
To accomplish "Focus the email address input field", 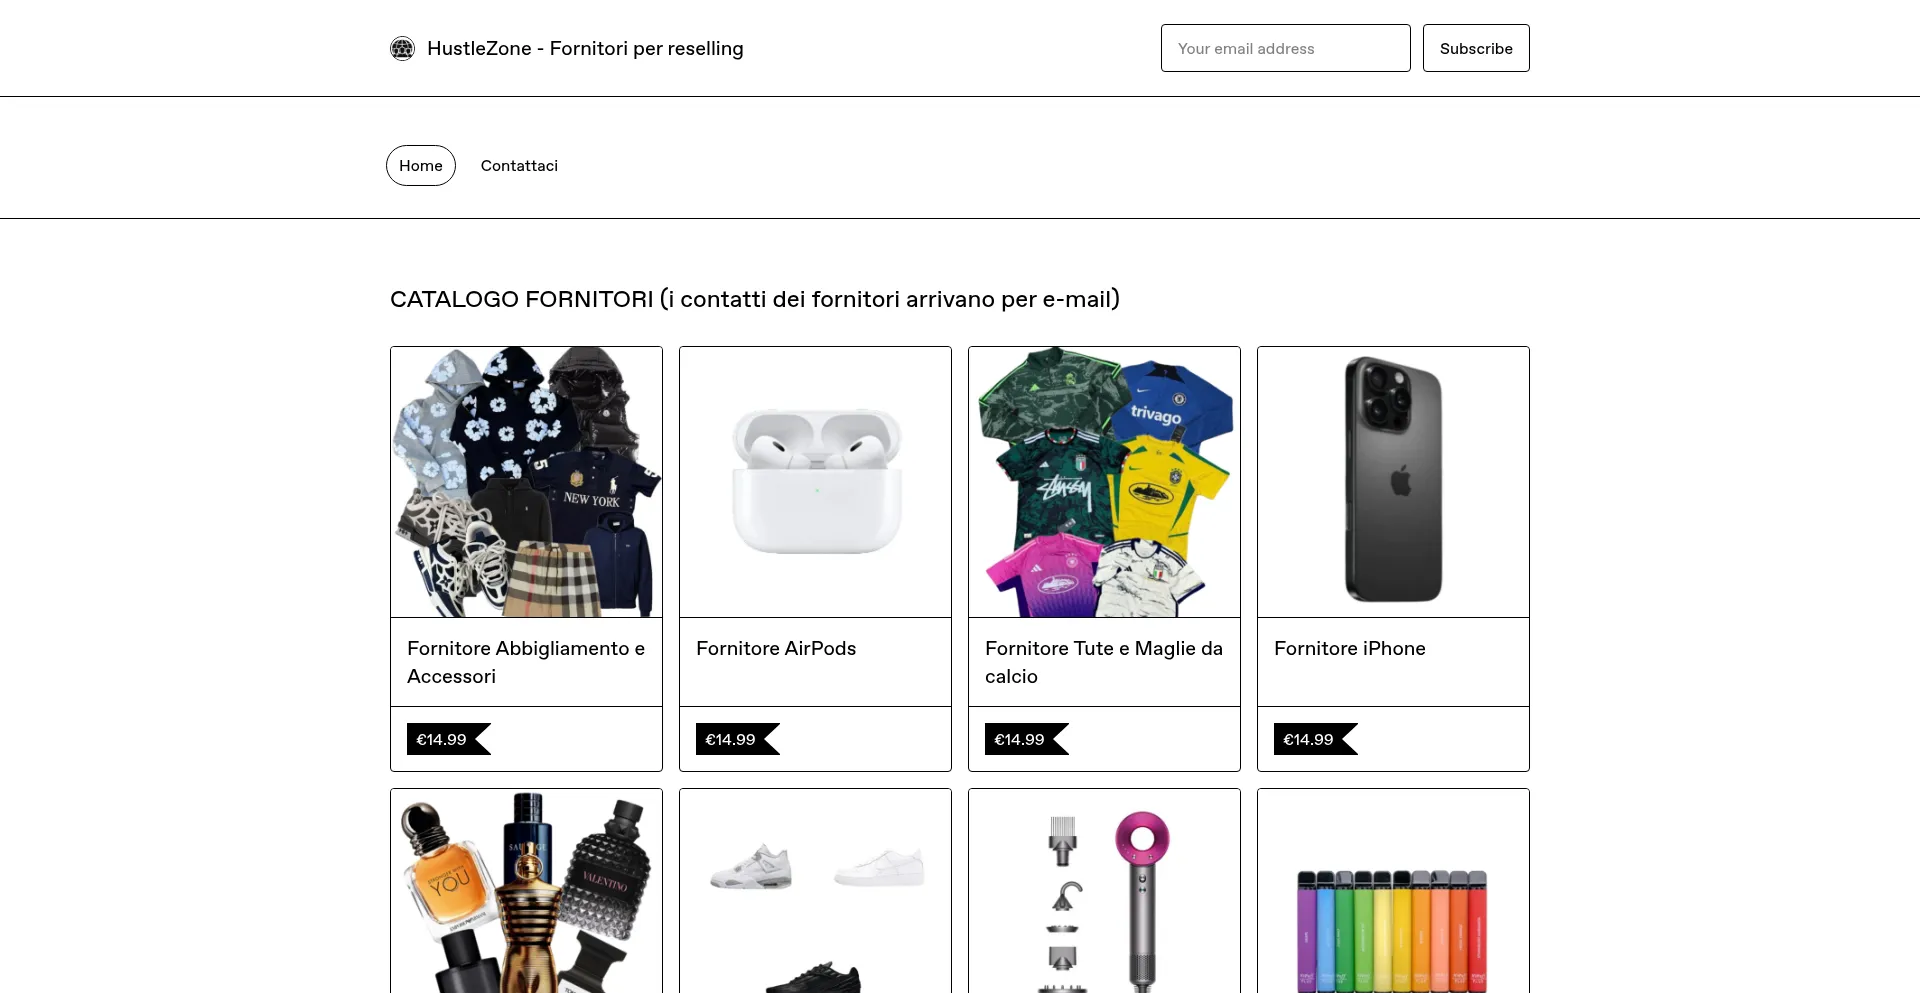I will tap(1285, 48).
